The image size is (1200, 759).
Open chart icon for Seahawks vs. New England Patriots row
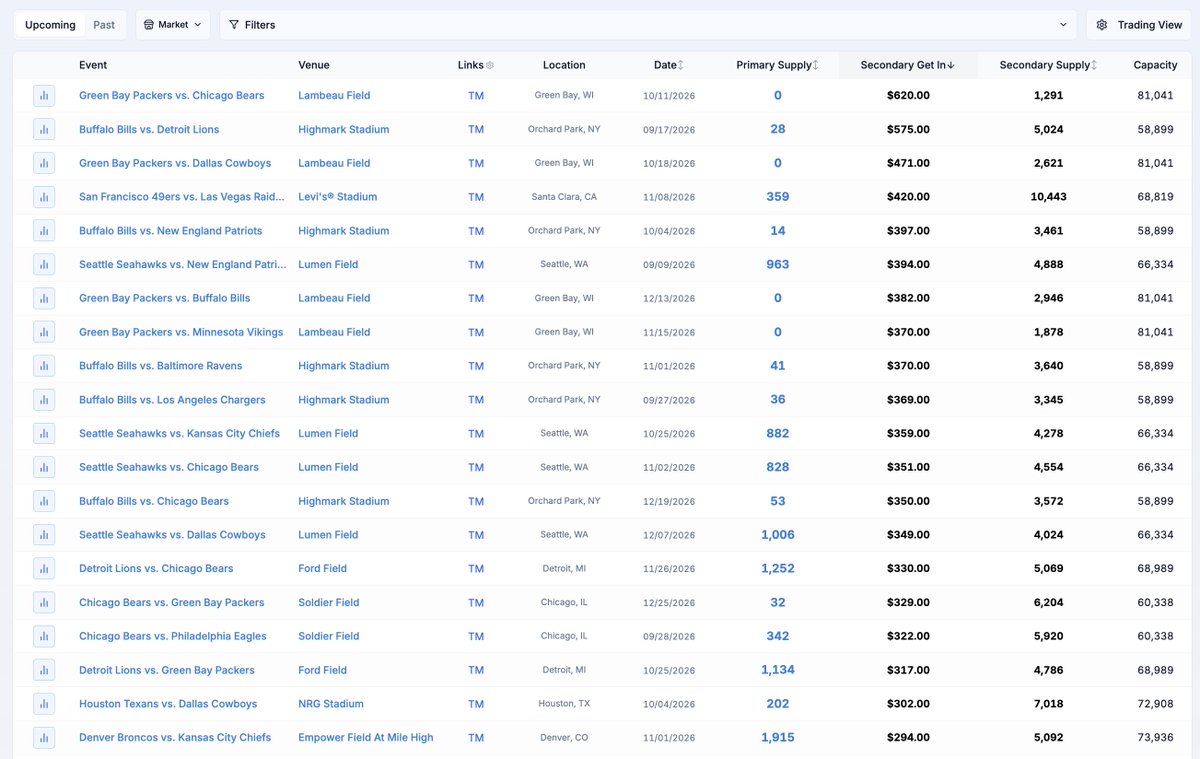44,265
